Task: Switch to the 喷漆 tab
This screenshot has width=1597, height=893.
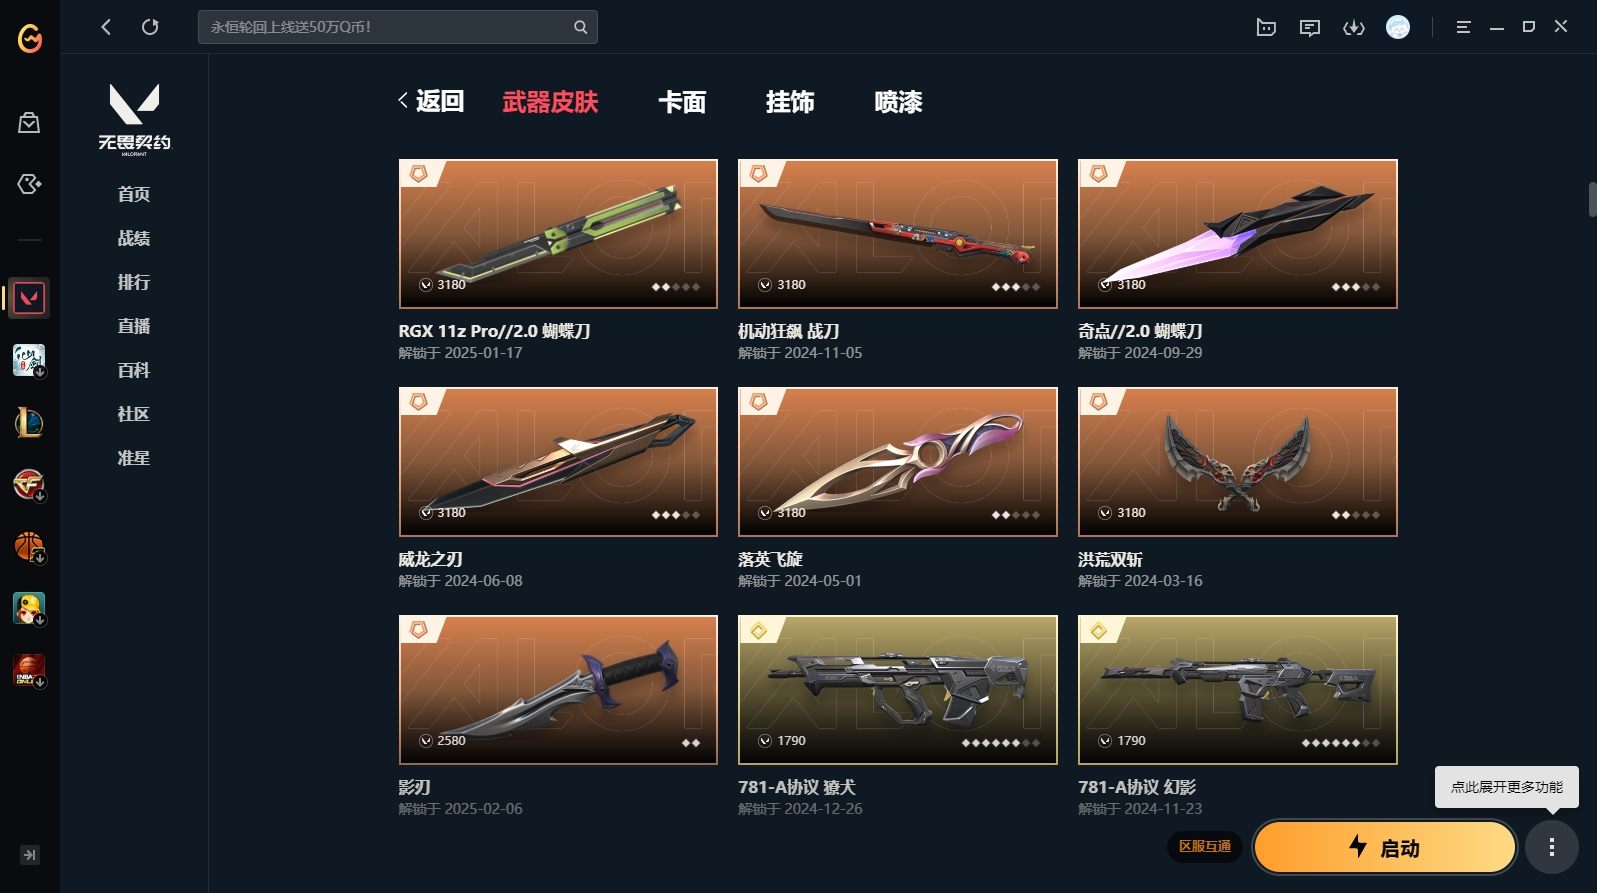Action: [x=898, y=102]
